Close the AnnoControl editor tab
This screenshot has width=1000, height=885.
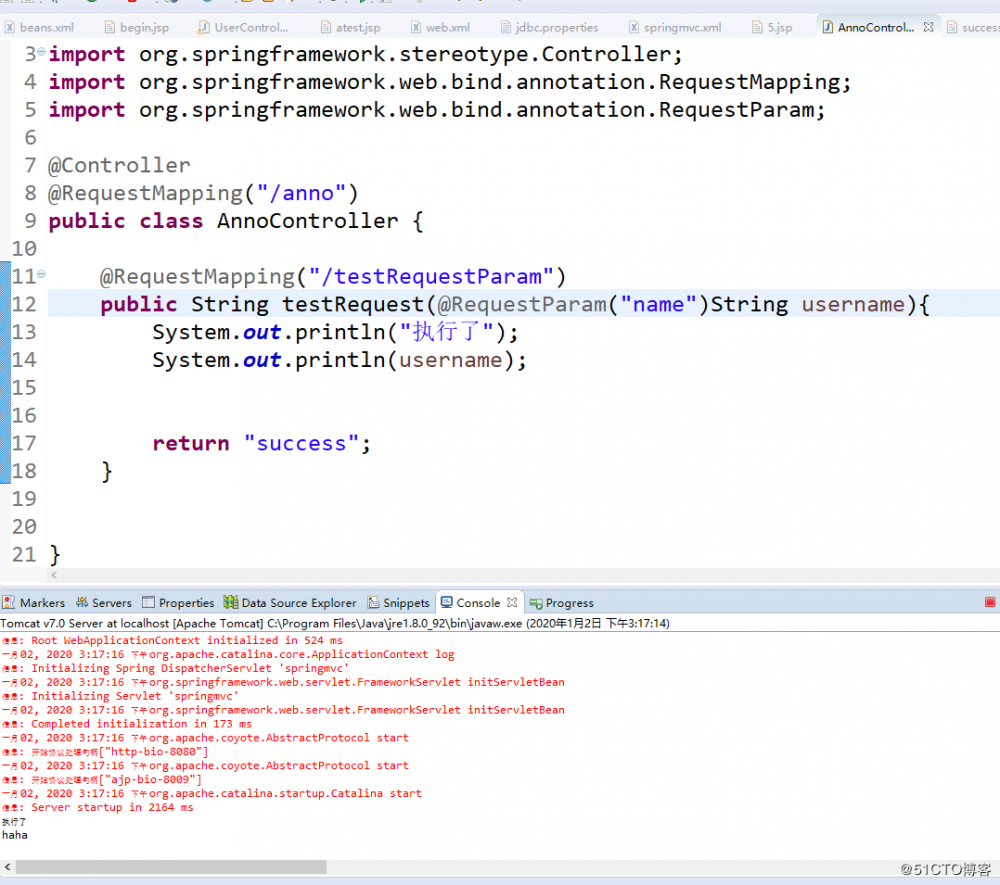pos(928,27)
